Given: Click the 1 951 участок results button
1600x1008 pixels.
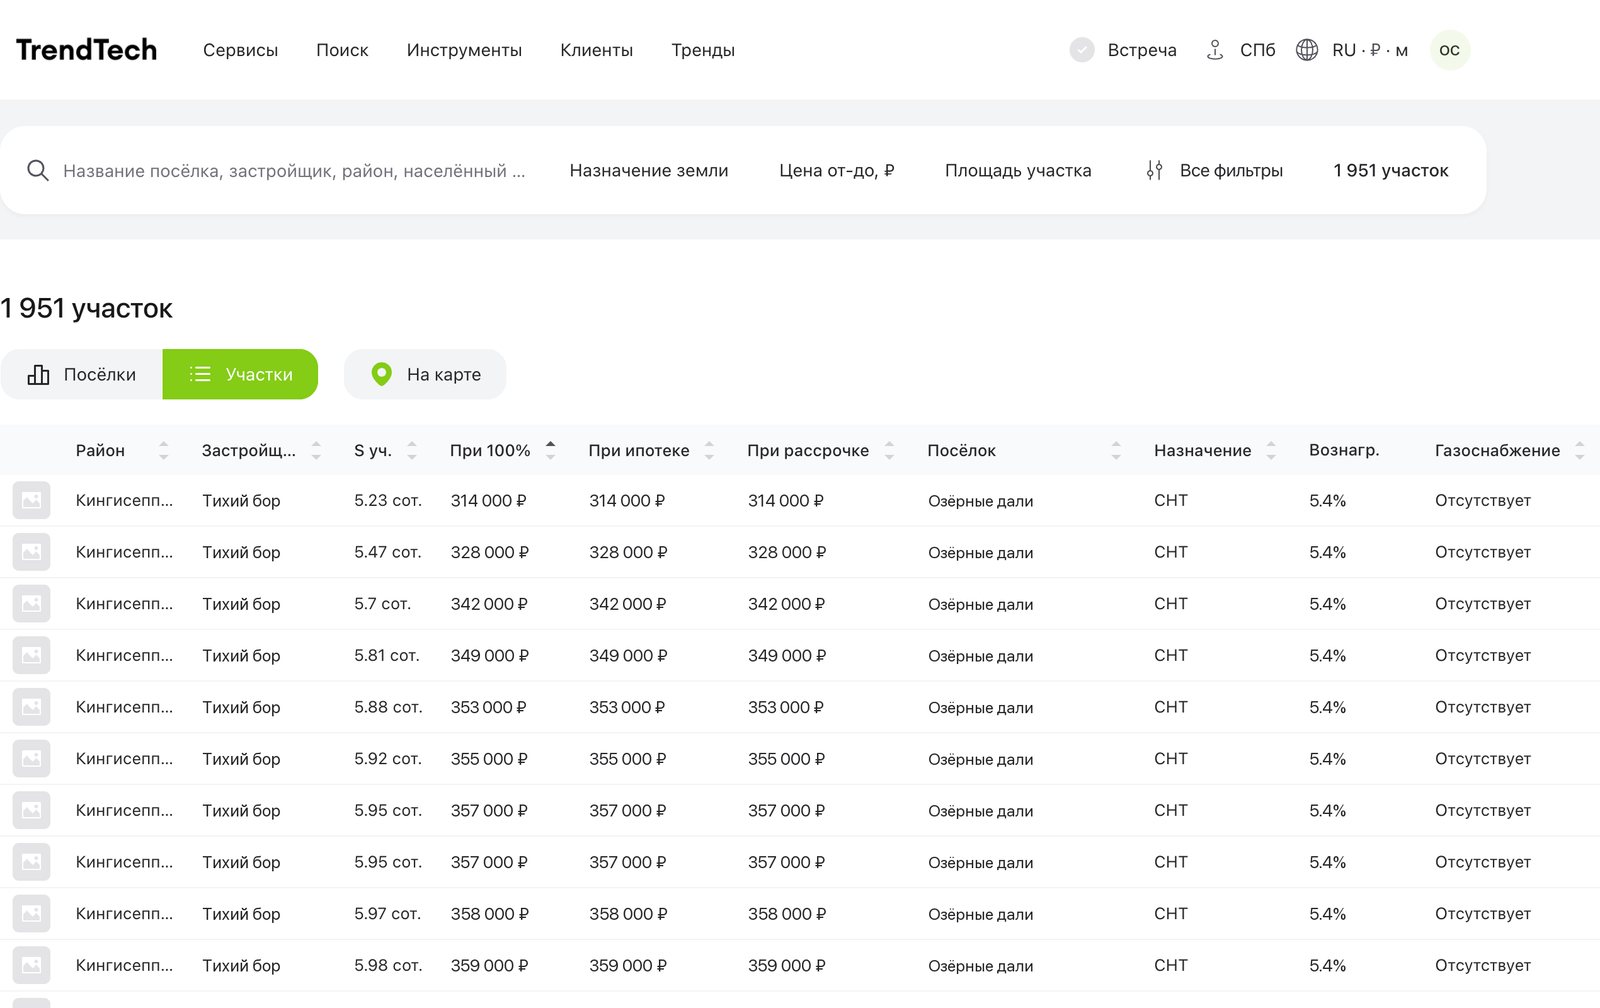Looking at the screenshot, I should [x=1391, y=170].
